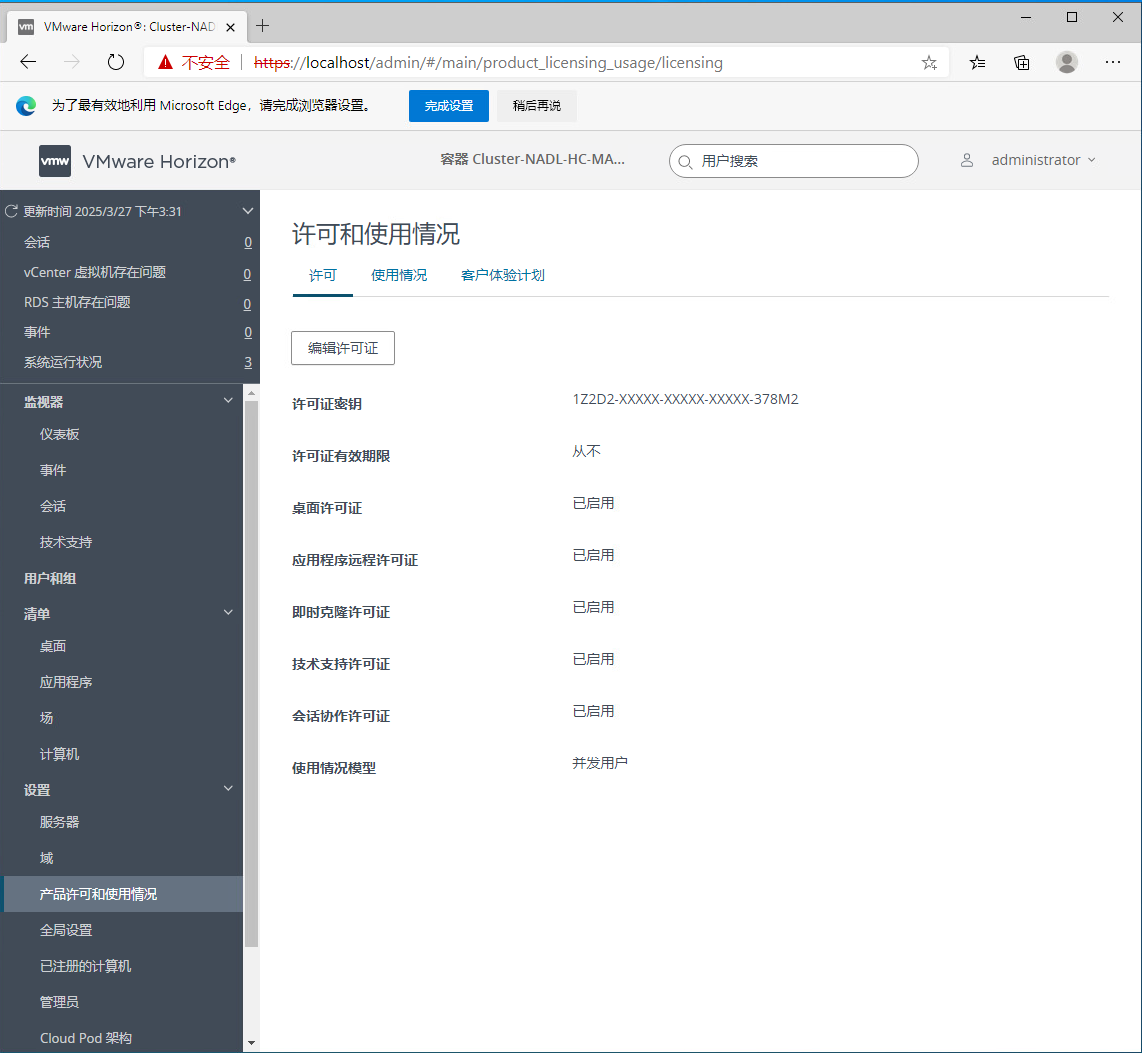Collapse the 设置 section
This screenshot has width=1142, height=1053.
[228, 789]
